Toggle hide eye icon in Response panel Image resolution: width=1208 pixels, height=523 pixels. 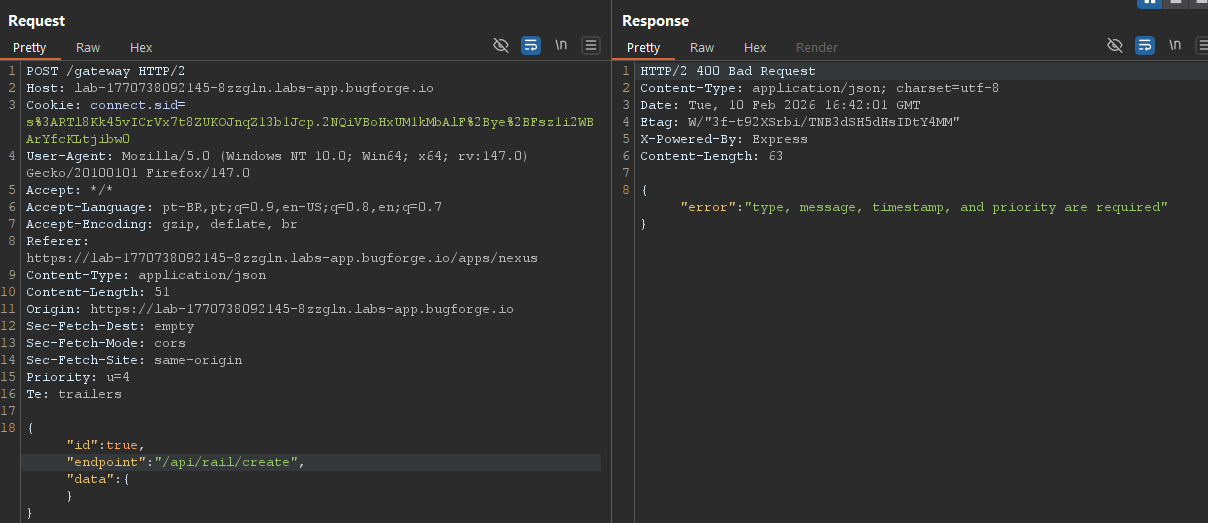[1115, 45]
